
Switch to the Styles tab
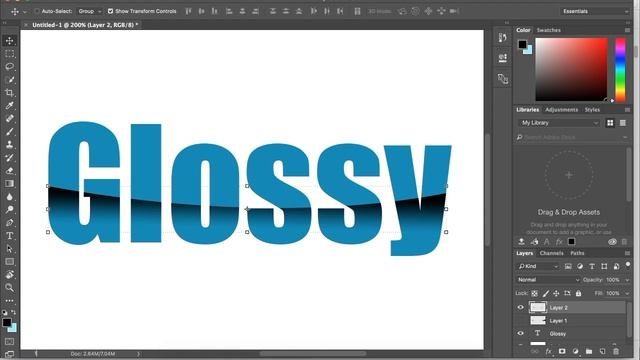[592, 110]
